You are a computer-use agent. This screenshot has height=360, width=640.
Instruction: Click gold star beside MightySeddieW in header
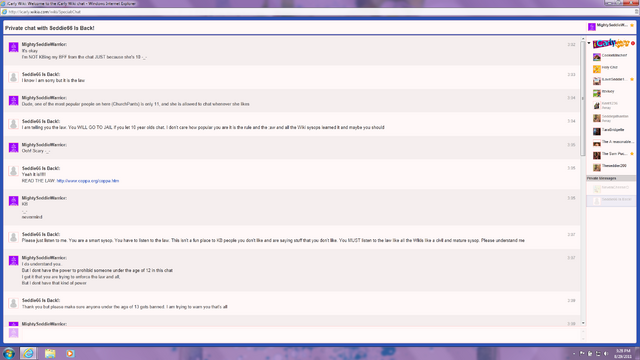point(632,25)
